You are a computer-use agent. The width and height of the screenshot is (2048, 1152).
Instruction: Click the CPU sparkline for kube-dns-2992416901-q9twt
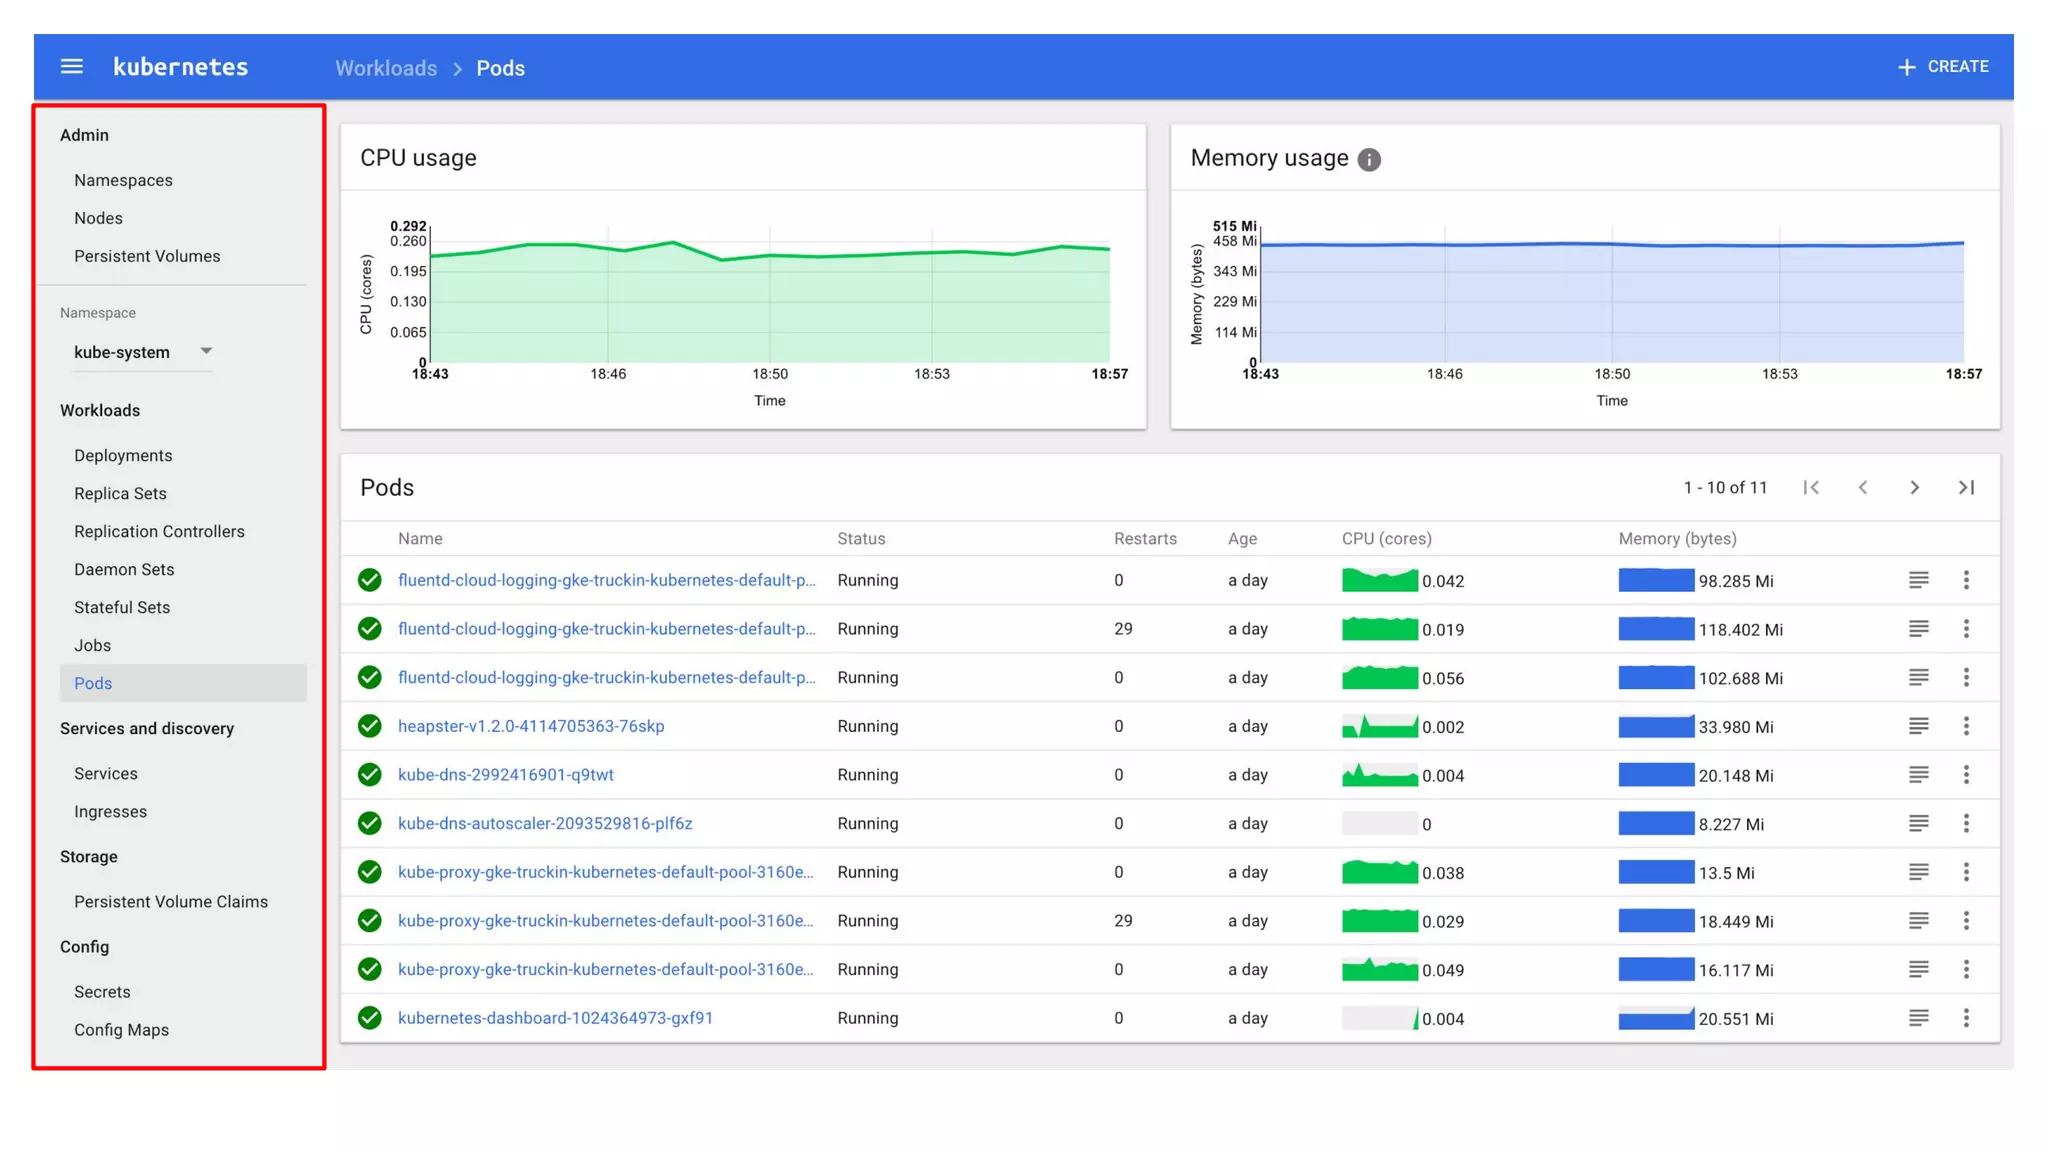click(x=1379, y=775)
